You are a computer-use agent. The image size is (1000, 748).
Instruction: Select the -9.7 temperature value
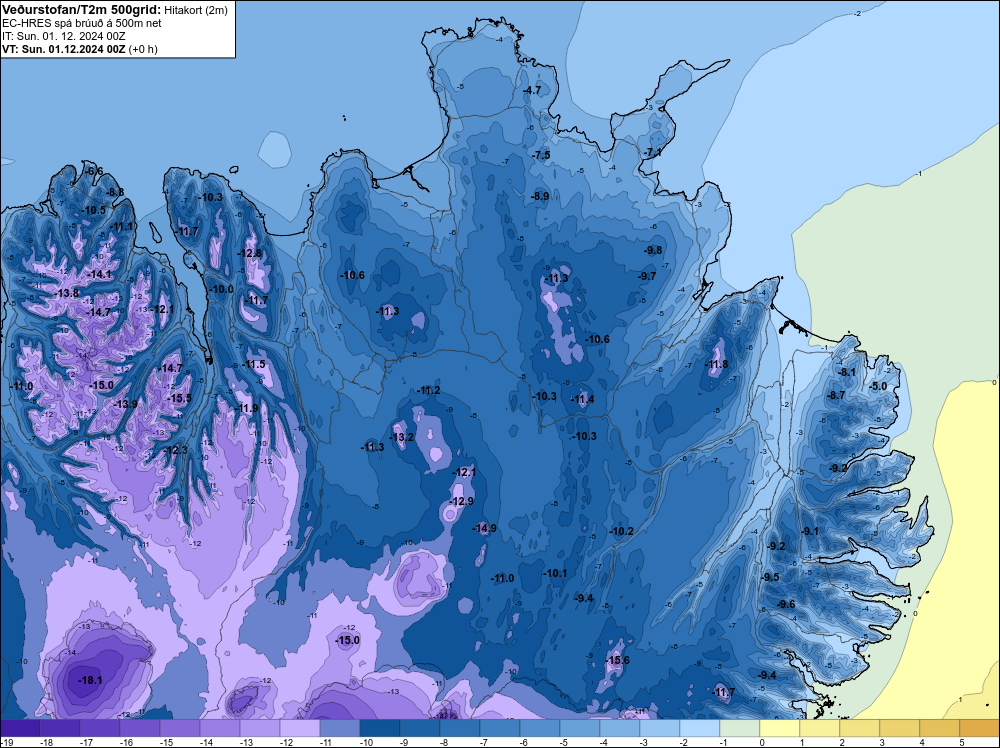(647, 276)
